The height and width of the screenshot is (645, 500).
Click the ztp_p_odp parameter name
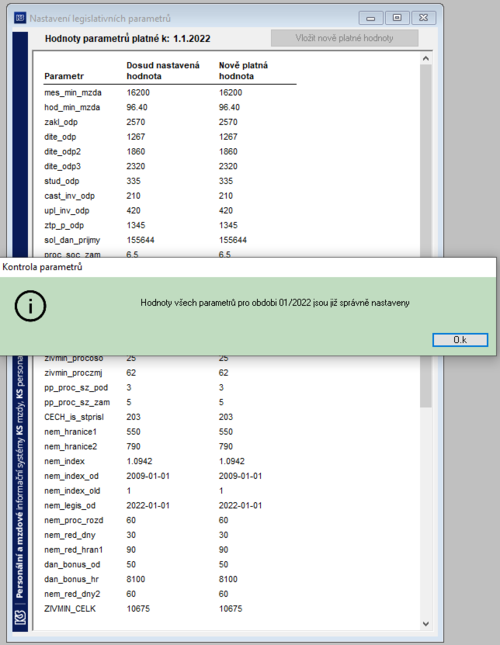tap(64, 226)
